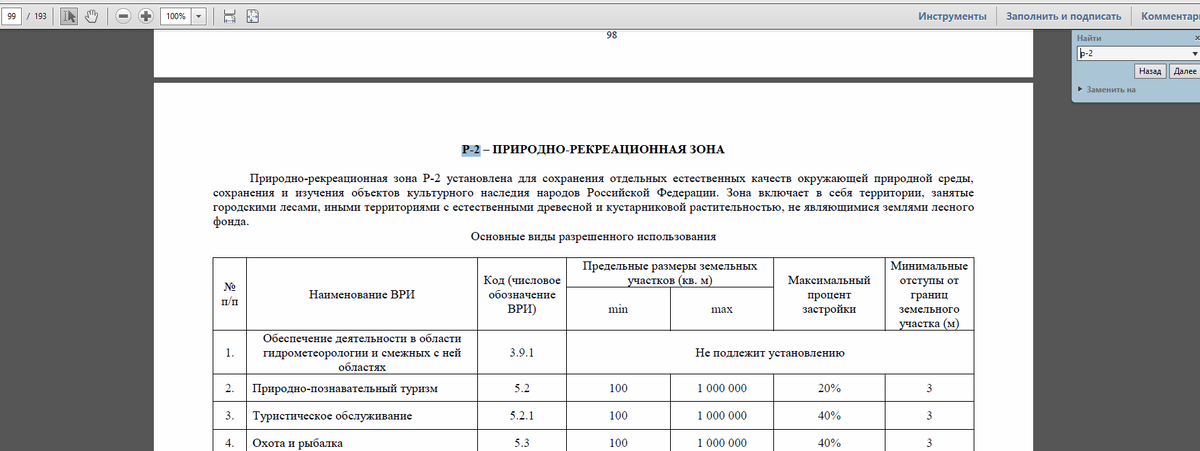Fit whole page in window

[252, 17]
